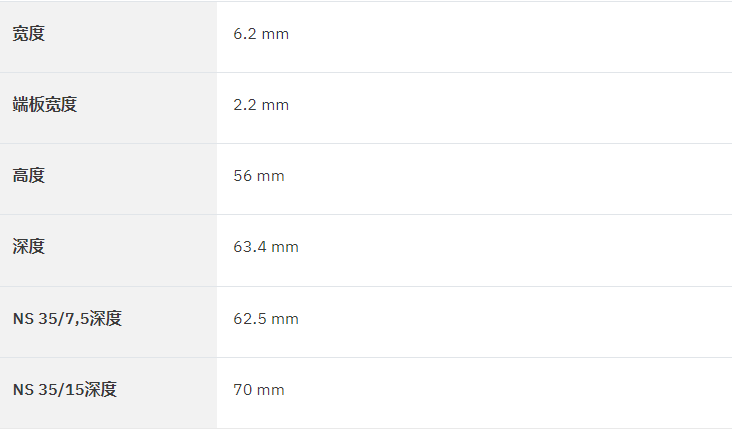Screen dimensions: 734x429
Task: Select the 2.2 mm end plate value
Action: click(261, 105)
